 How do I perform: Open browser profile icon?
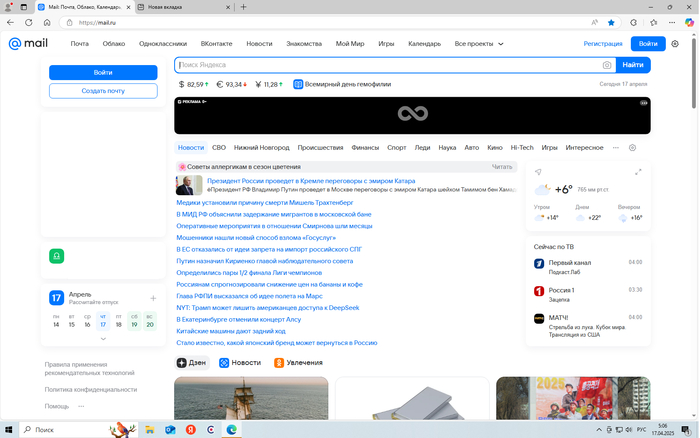pos(8,7)
